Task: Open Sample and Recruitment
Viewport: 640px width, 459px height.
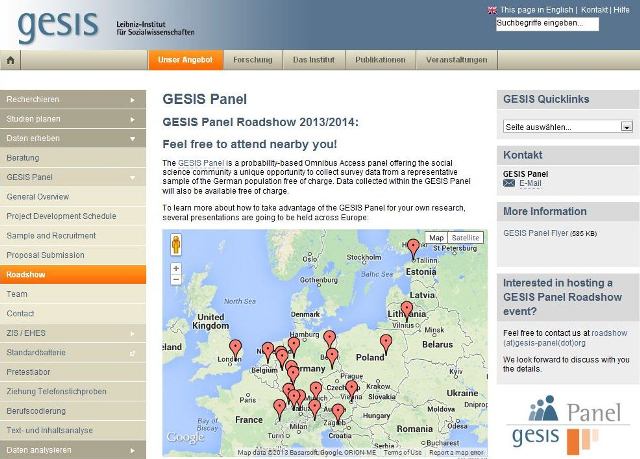Action: (x=73, y=236)
